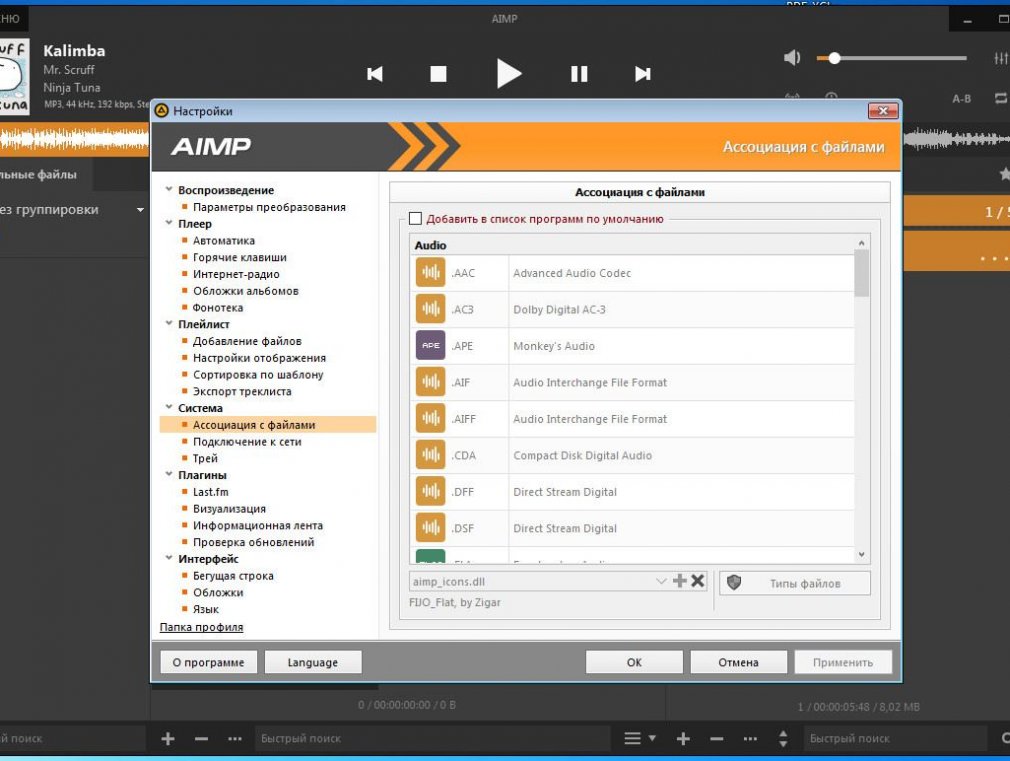Click the right Быстрый поиск search field
The image size is (1010, 761).
[x=895, y=738]
